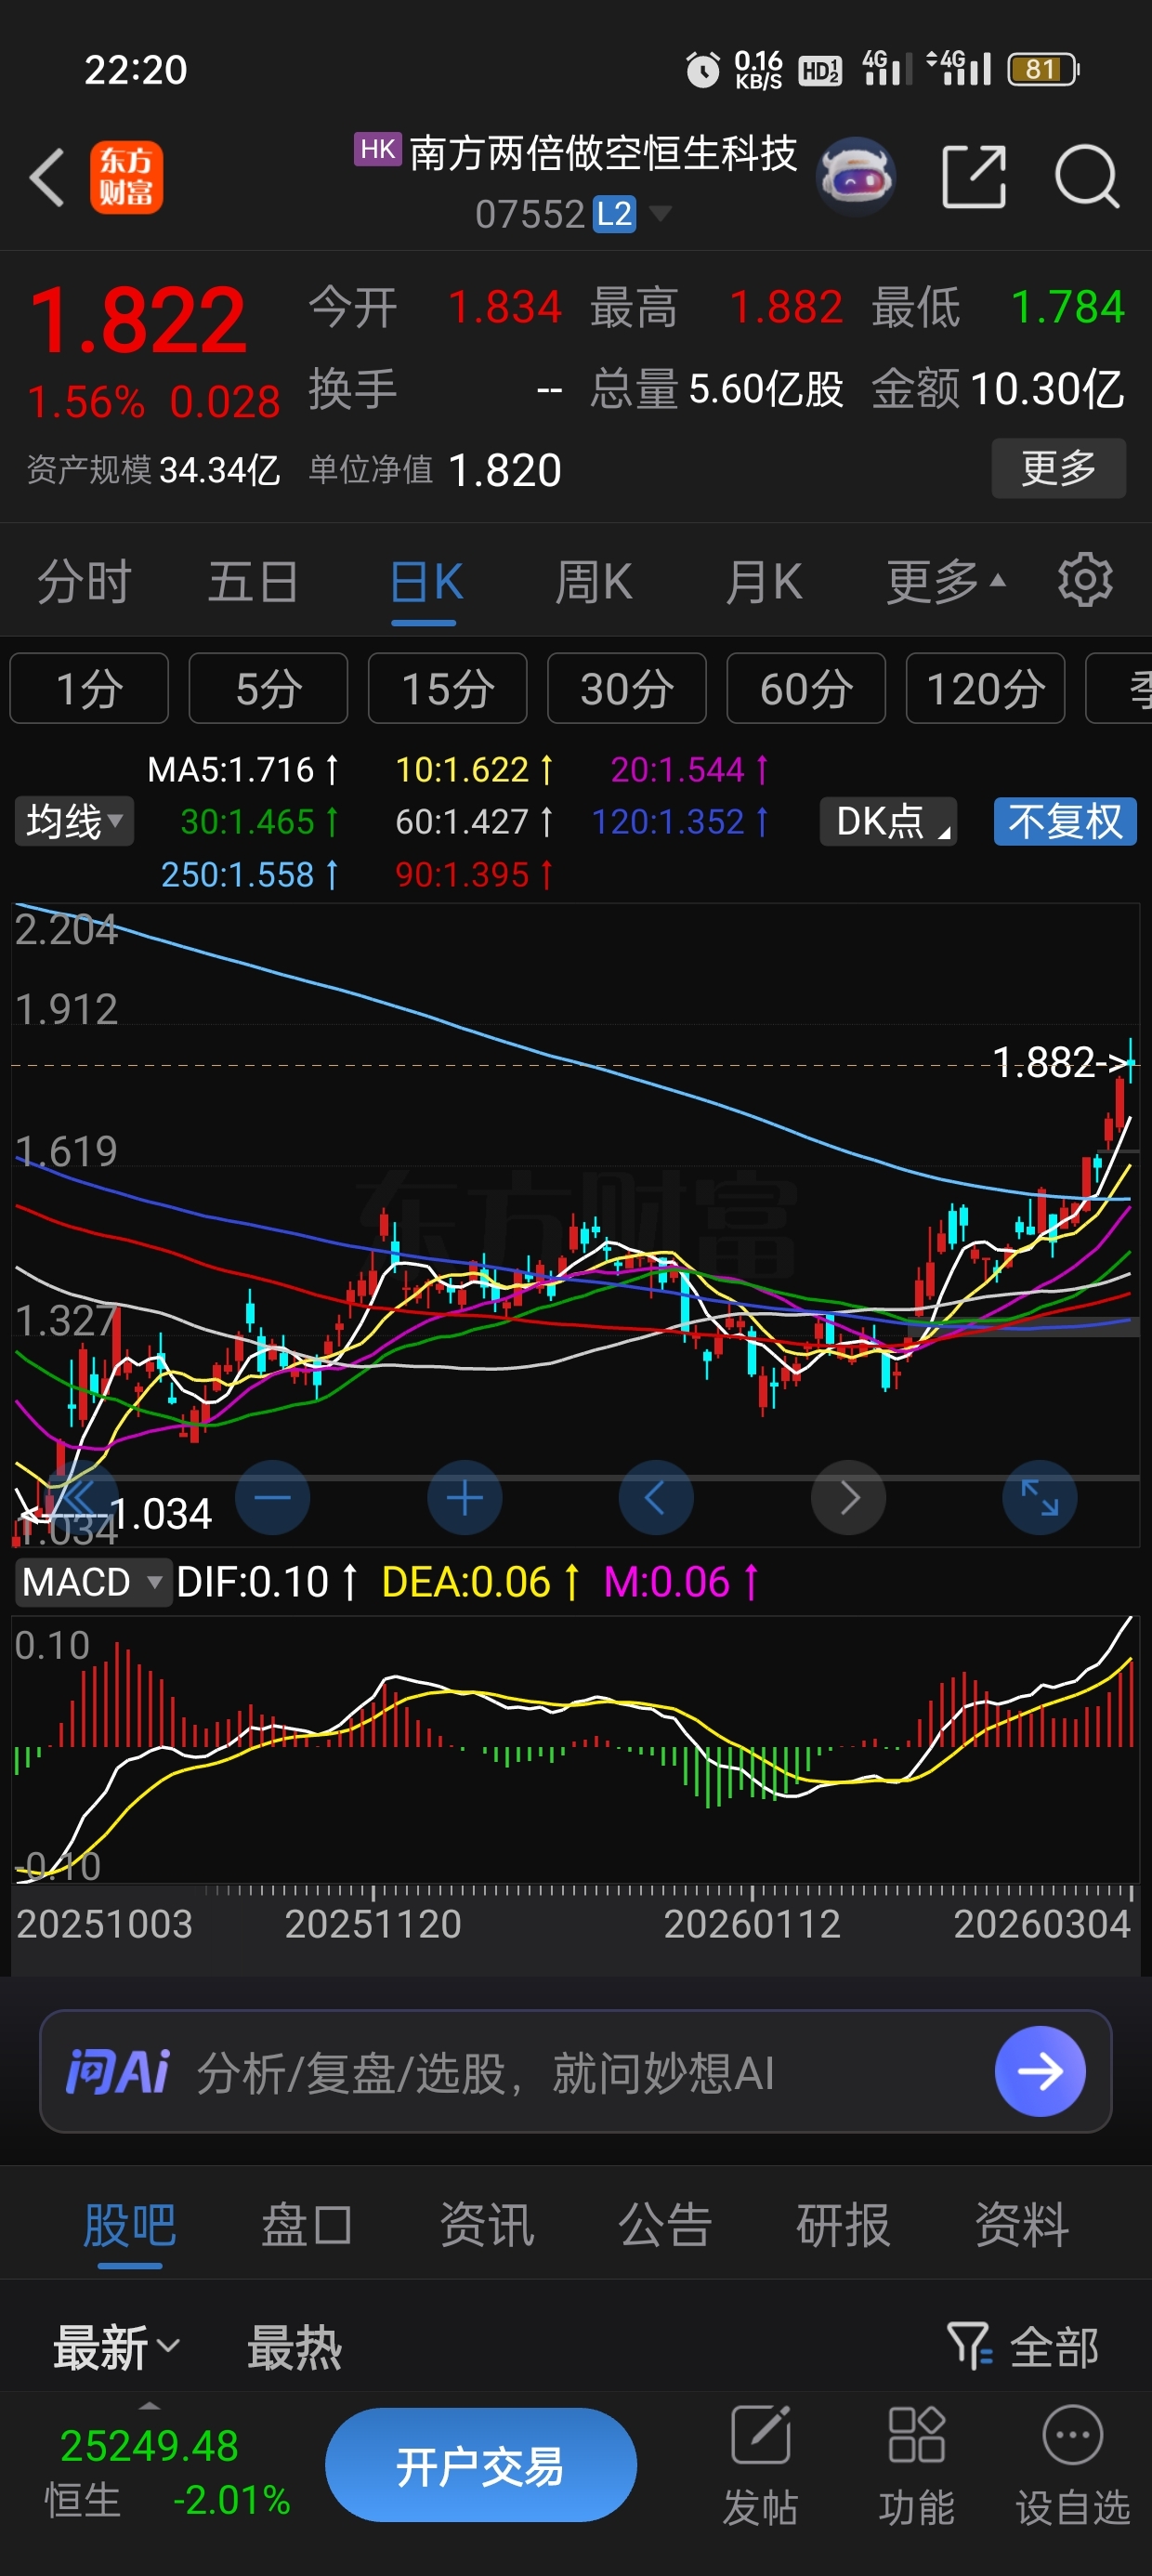Viewport: 1152px width, 2576px height.
Task: Toggle the 不复权 adjustment button
Action: (x=1065, y=821)
